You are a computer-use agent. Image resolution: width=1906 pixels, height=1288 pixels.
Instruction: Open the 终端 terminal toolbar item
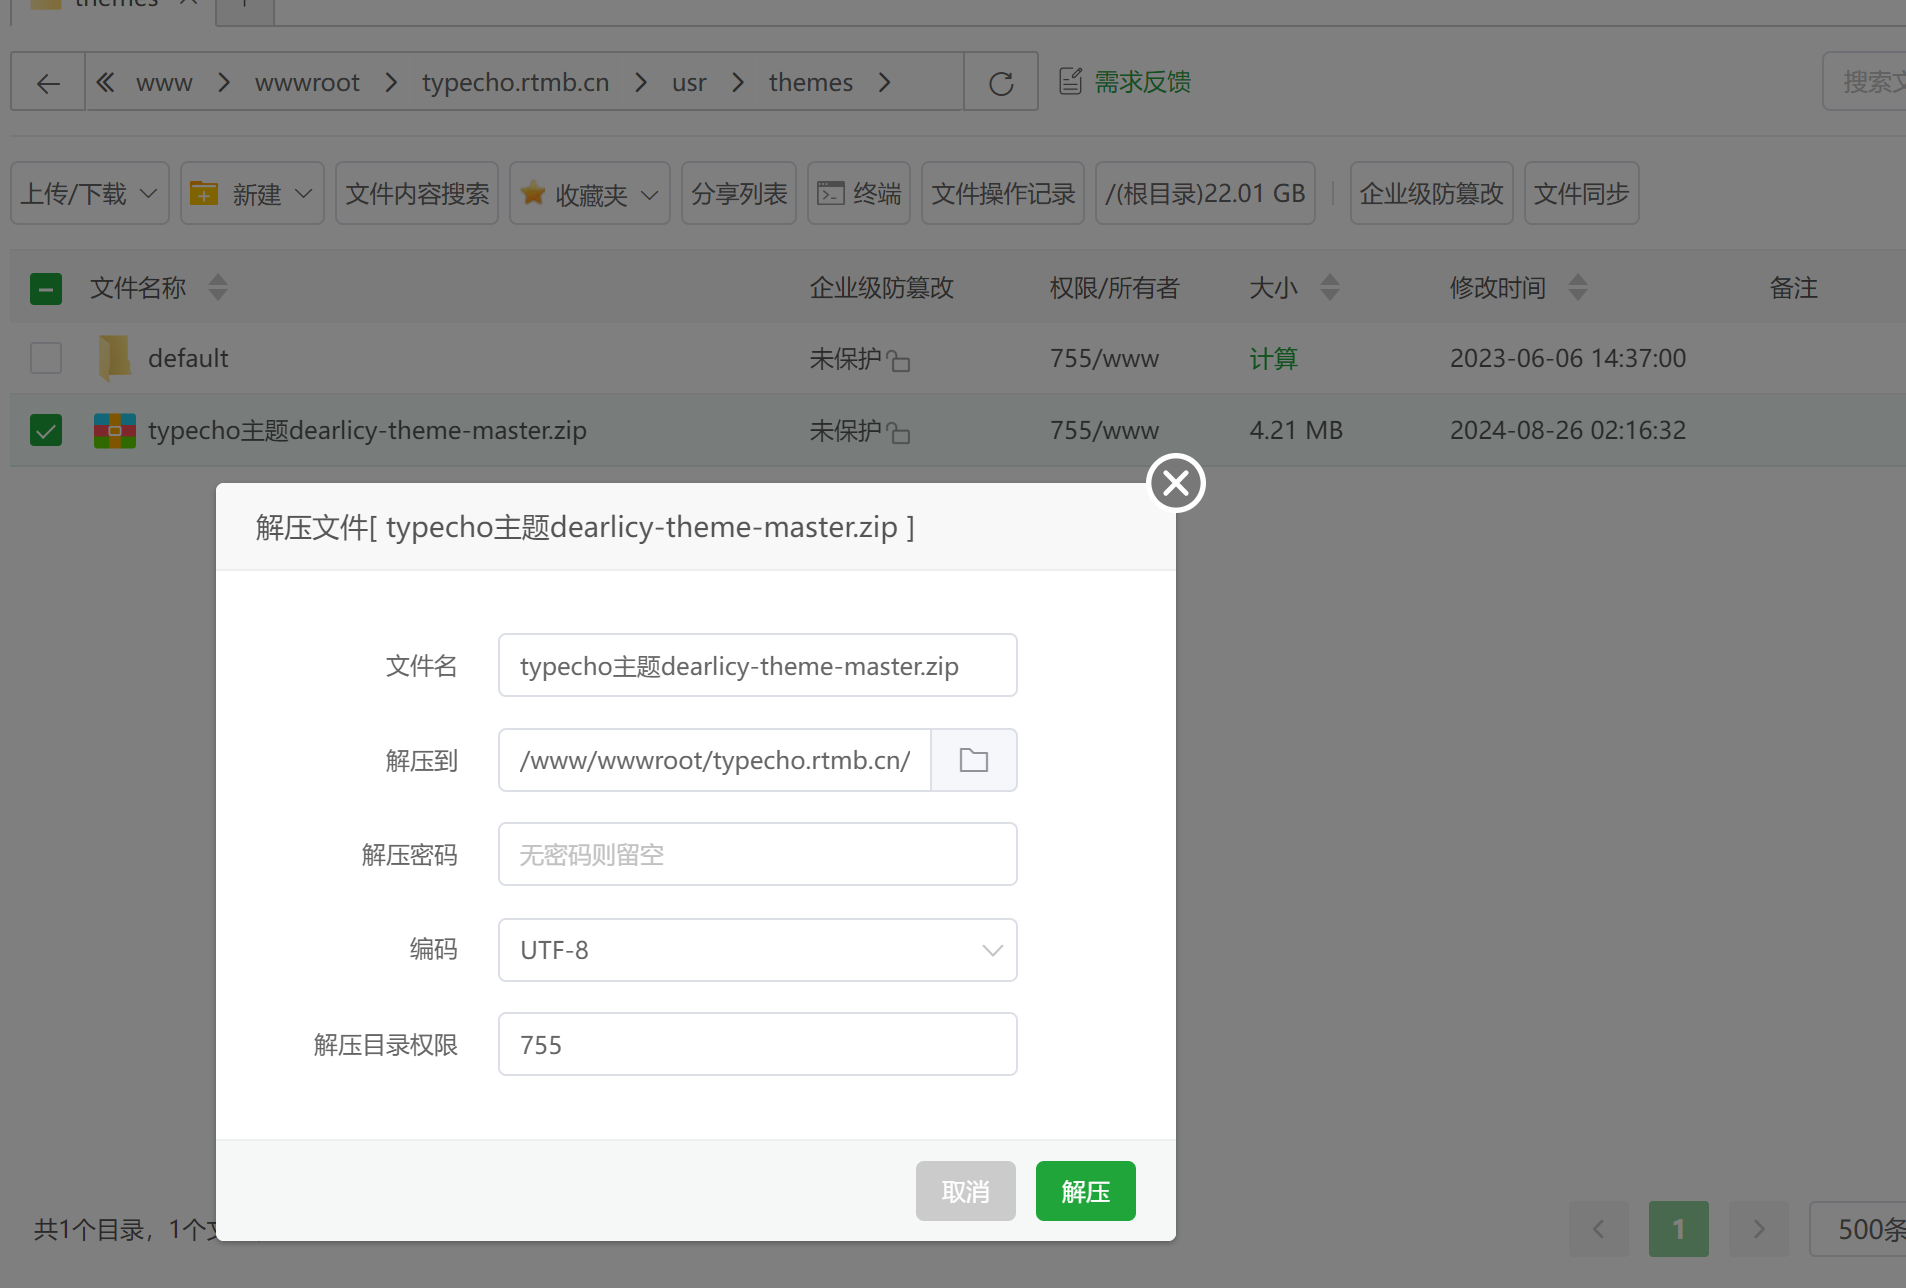click(859, 193)
